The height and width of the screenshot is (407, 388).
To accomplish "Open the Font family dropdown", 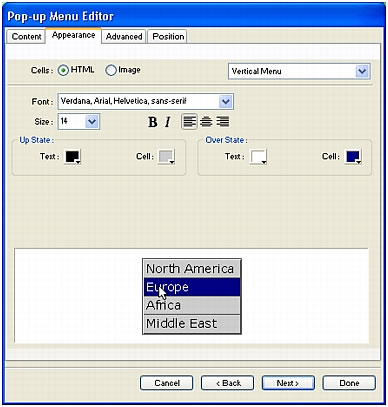I will pos(146,101).
